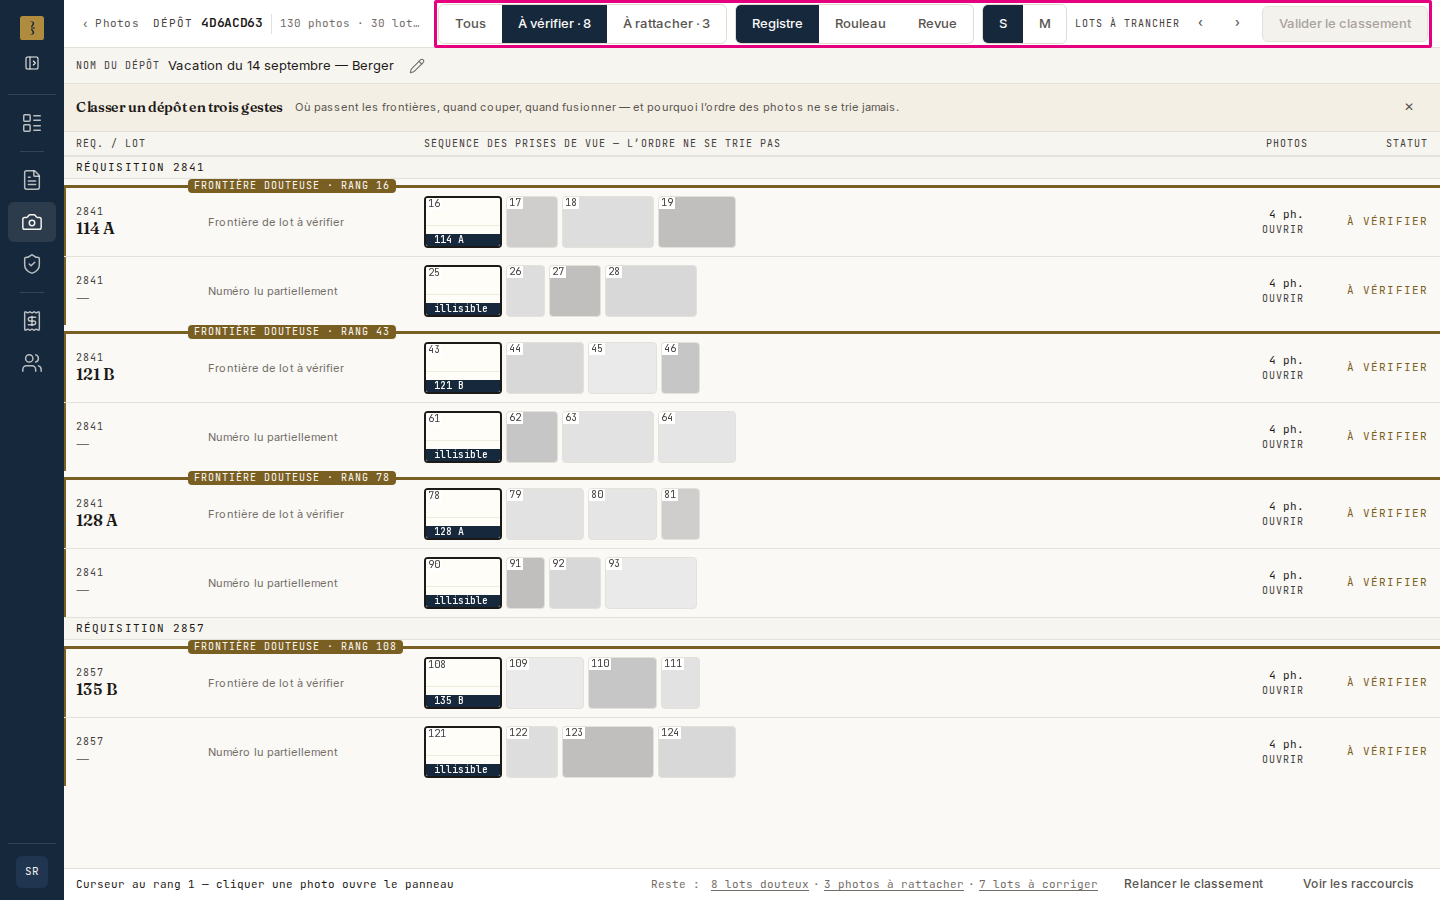The image size is (1440, 900).
Task: Show the Tous filter tab
Action: tap(470, 24)
